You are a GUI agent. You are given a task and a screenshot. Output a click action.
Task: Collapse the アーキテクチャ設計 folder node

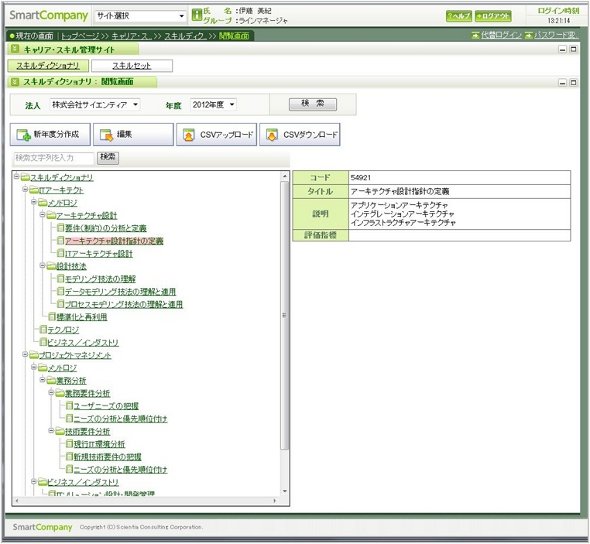[43, 215]
